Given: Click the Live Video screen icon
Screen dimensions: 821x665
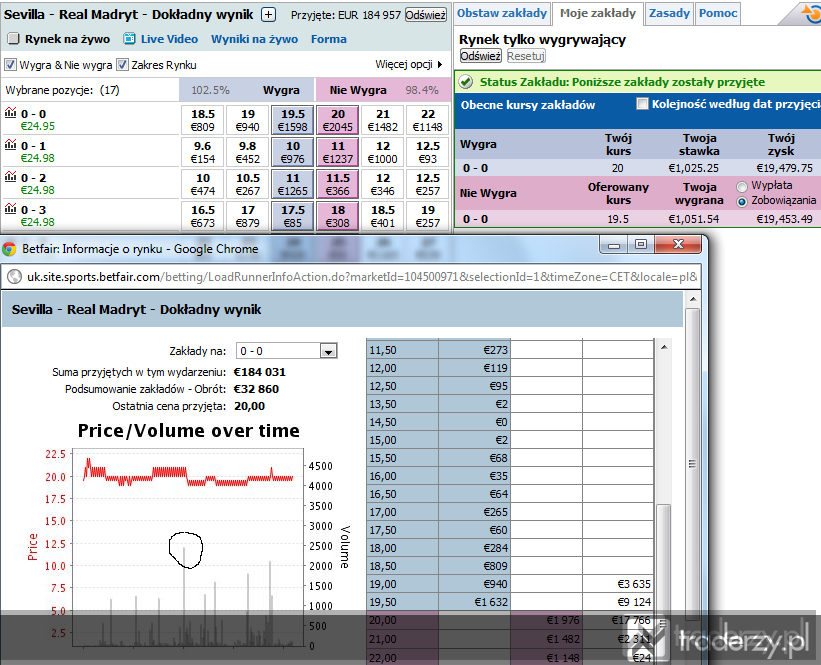Looking at the screenshot, I should [x=129, y=39].
